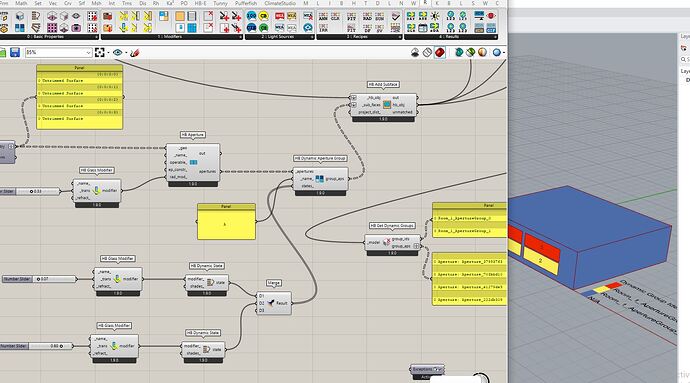Click the HB Get Dynamic Groups name label
Image resolution: width=690 pixels, height=383 pixels.
(392, 225)
